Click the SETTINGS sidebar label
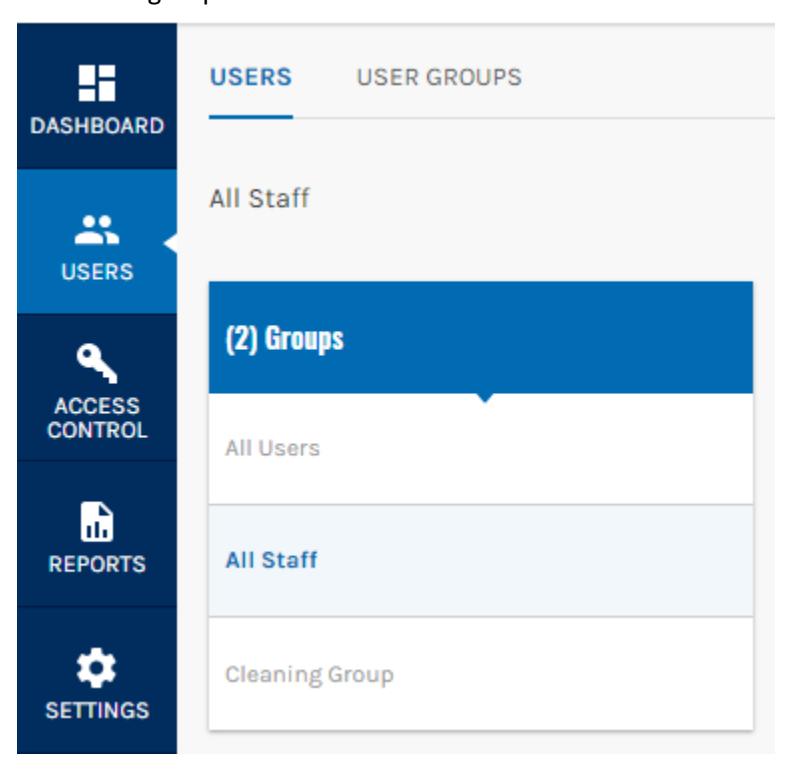This screenshot has height=773, width=790. pyautogui.click(x=97, y=711)
